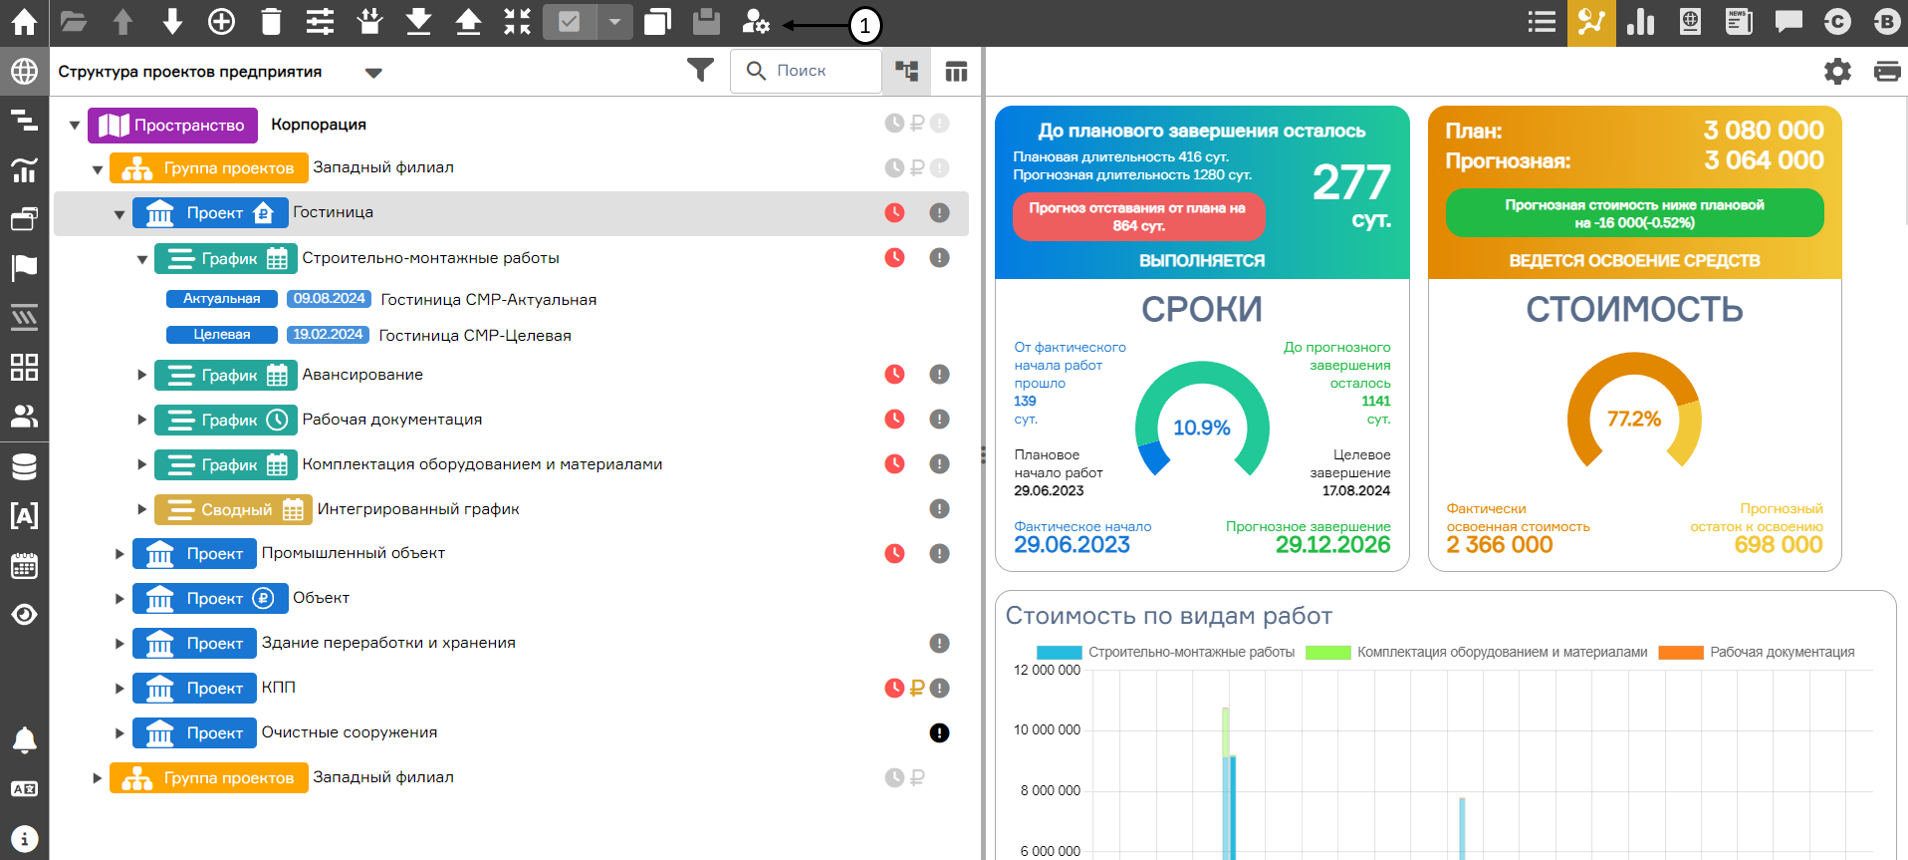This screenshot has width=1908, height=860.
Task: Collapse Строительно-монтажные работы schedule
Action: pos(142,259)
